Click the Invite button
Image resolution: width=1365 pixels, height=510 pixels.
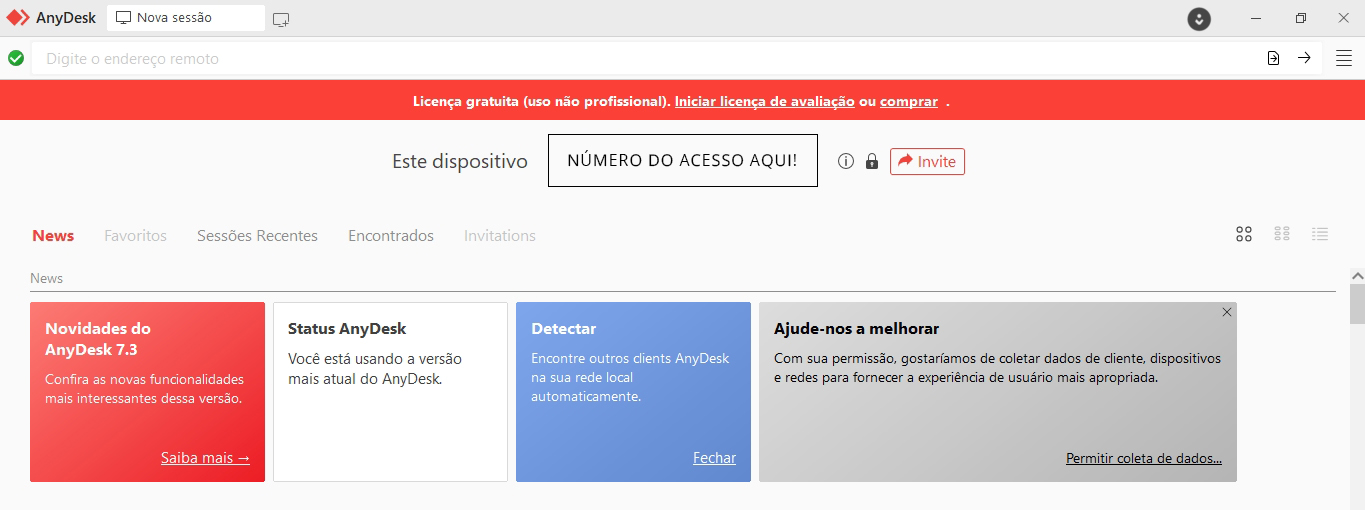click(x=927, y=161)
